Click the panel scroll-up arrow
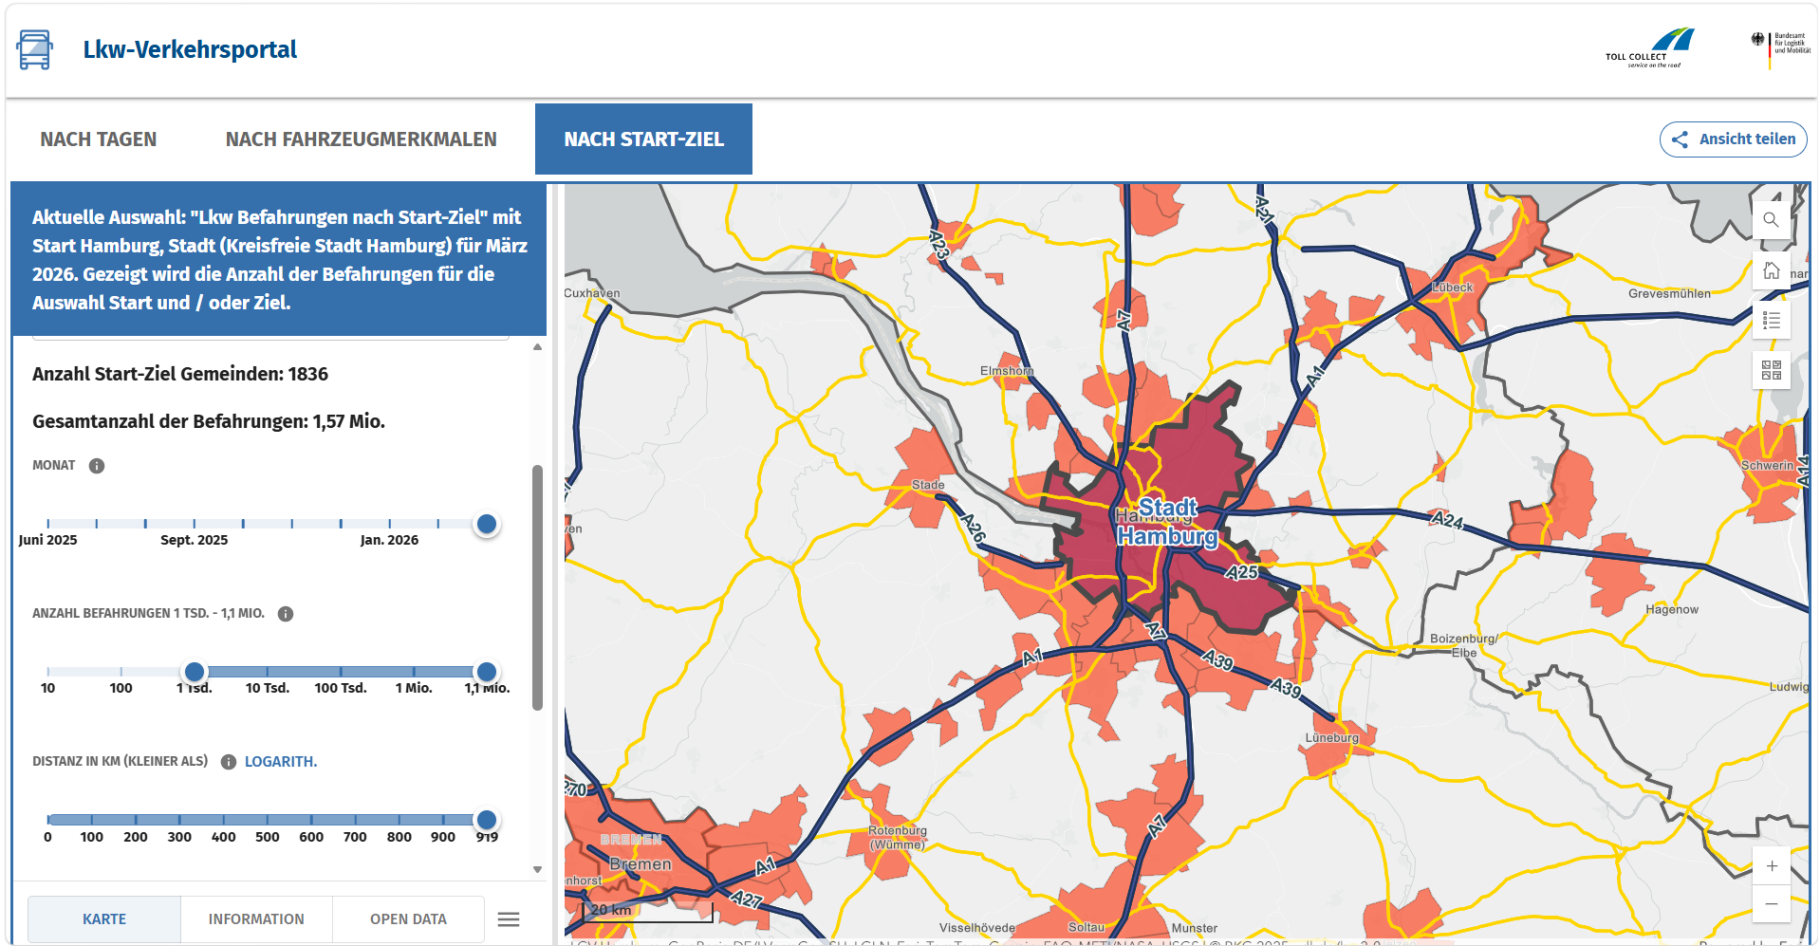 [x=537, y=347]
